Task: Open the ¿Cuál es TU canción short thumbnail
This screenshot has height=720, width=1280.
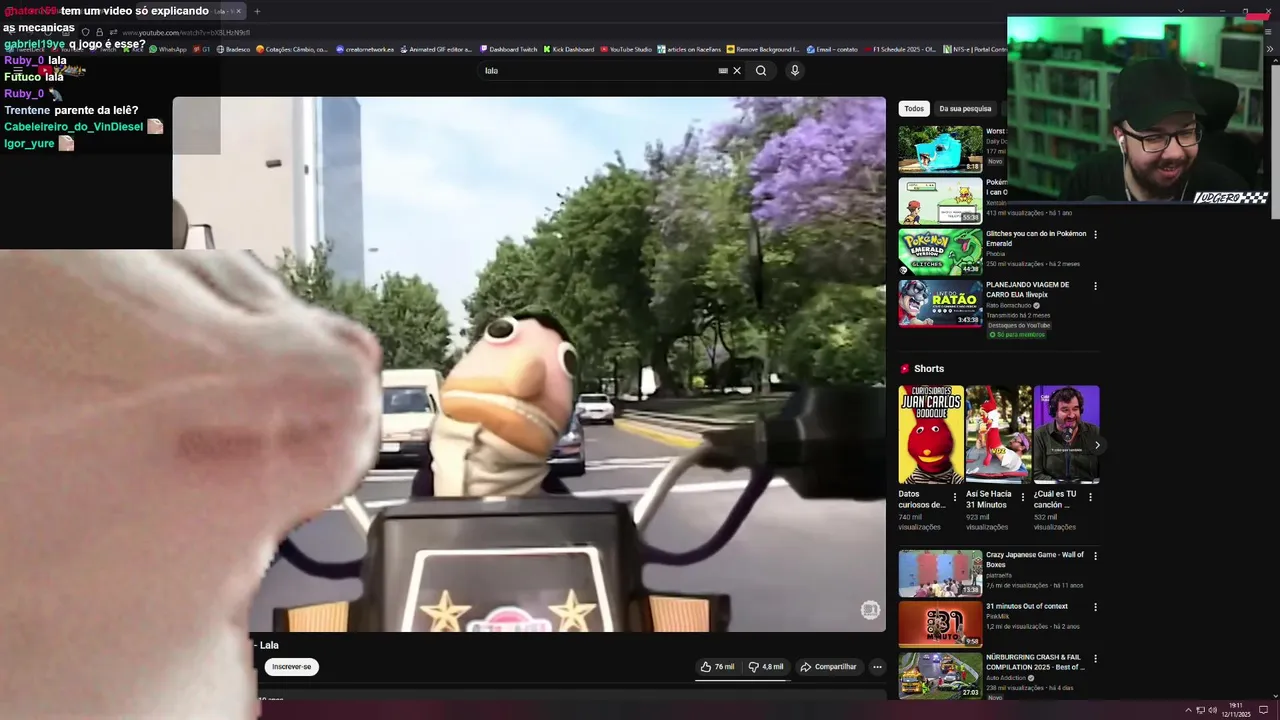Action: coord(1066,435)
